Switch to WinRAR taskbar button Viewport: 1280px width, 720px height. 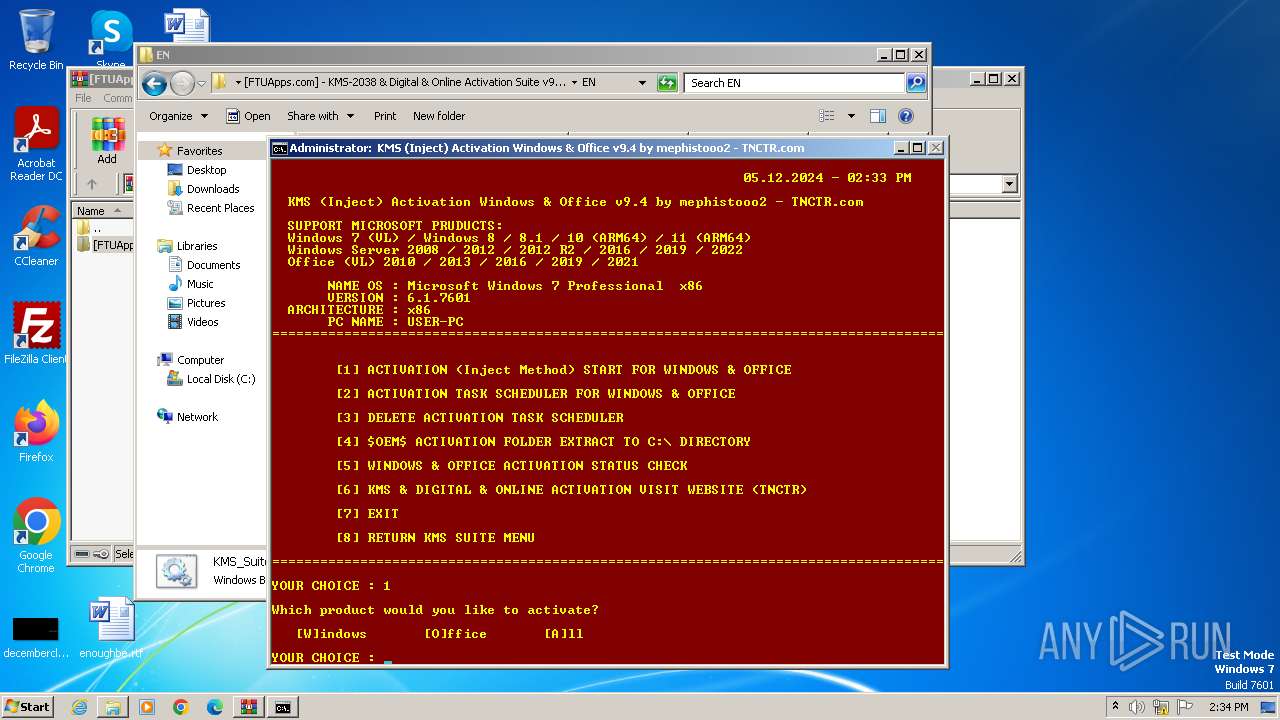click(249, 707)
